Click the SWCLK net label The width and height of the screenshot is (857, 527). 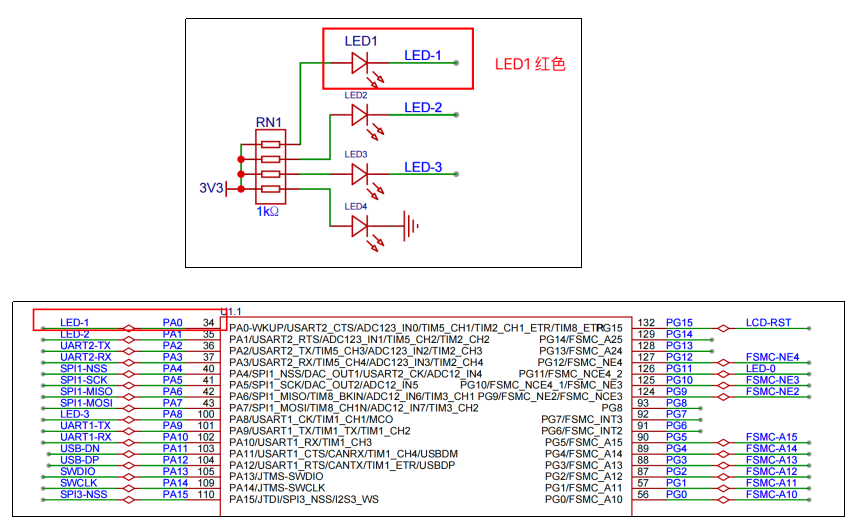tap(78, 482)
